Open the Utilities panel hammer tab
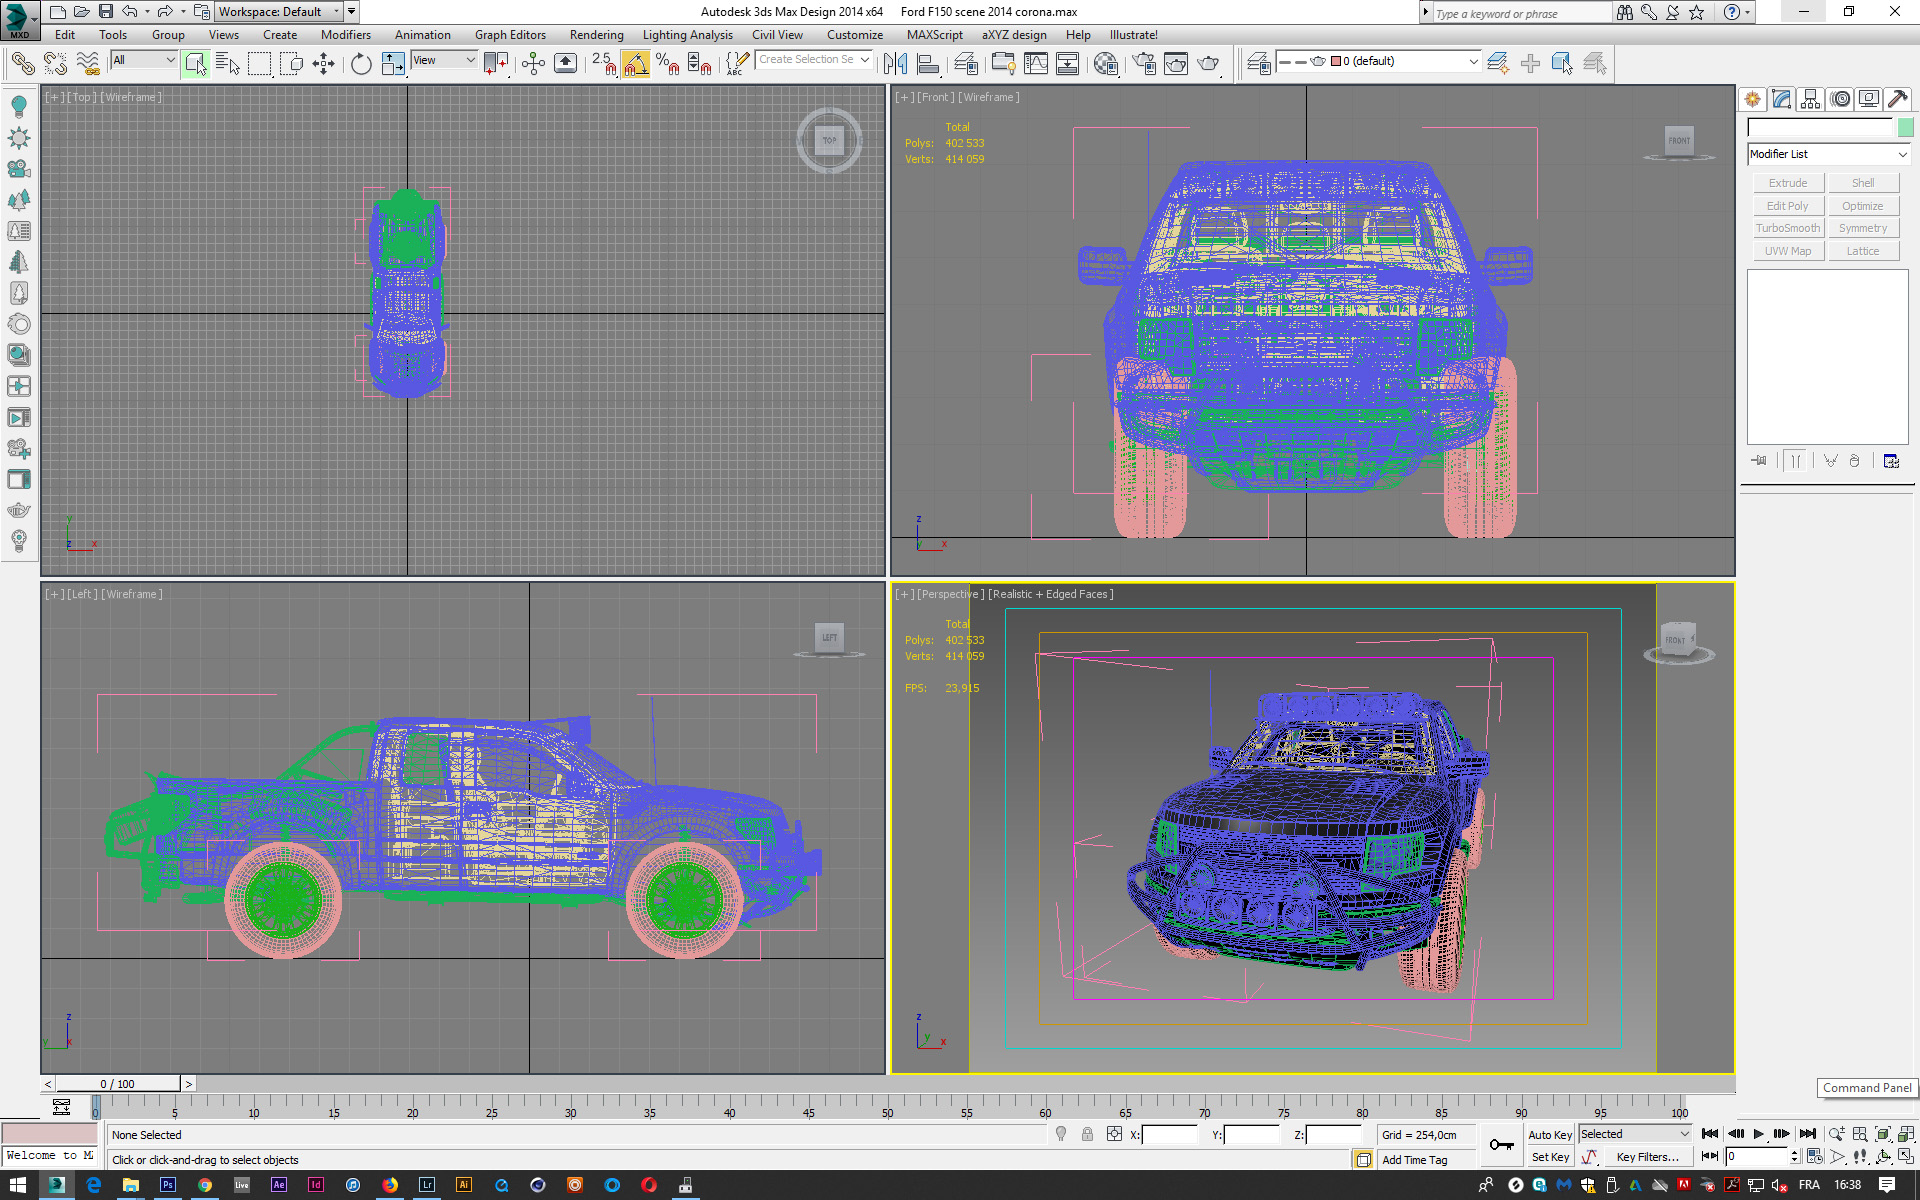 click(x=1898, y=99)
